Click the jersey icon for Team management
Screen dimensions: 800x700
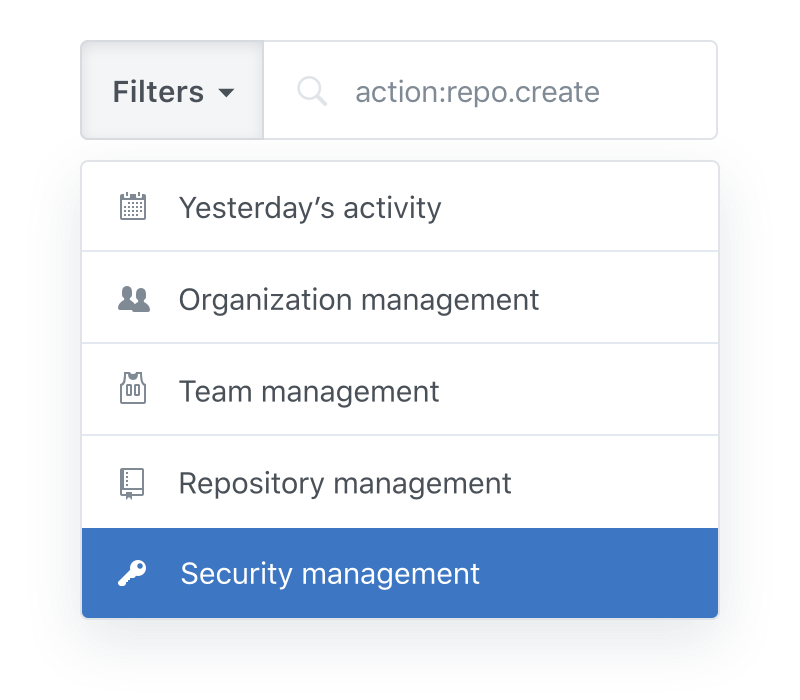(x=133, y=388)
